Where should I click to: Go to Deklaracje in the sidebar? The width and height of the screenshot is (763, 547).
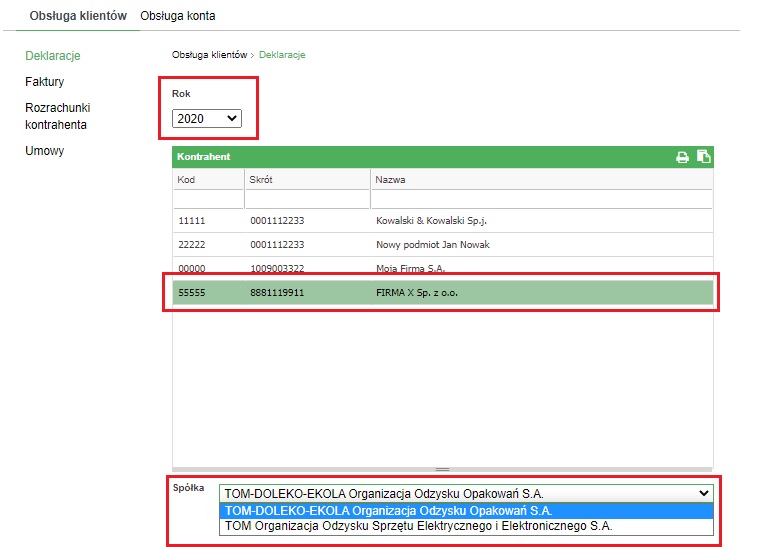point(52,56)
